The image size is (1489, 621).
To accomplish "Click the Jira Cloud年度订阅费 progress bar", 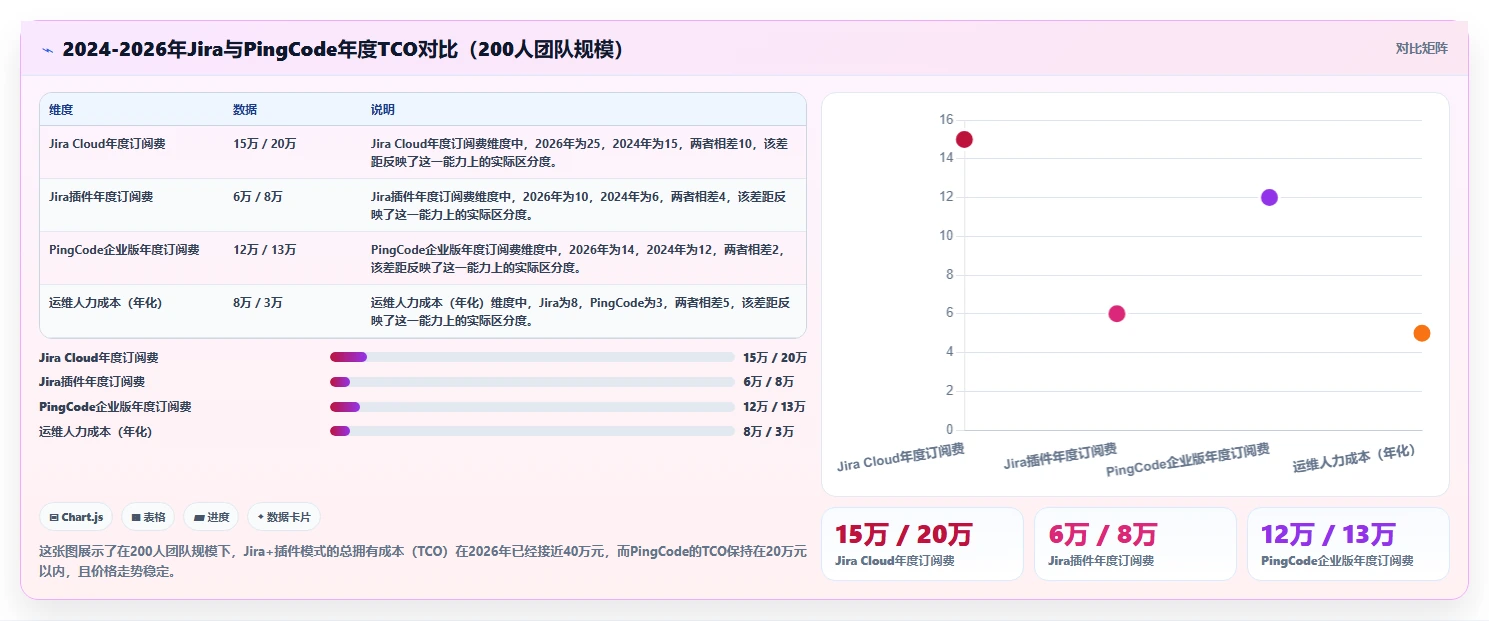I will coord(532,357).
